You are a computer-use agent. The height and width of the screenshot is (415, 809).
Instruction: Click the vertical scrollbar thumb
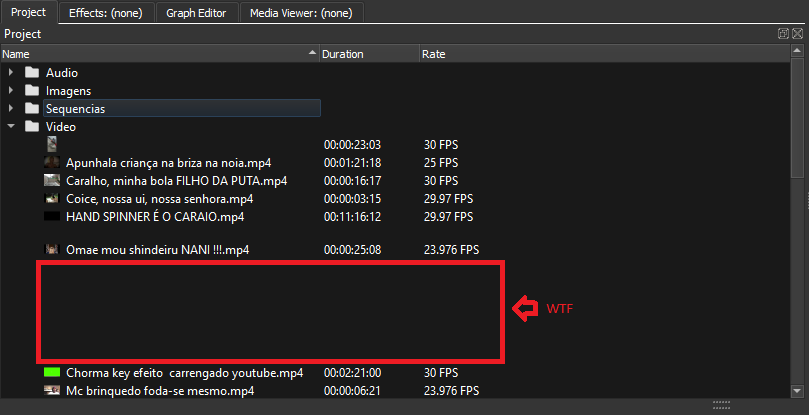pos(797,118)
